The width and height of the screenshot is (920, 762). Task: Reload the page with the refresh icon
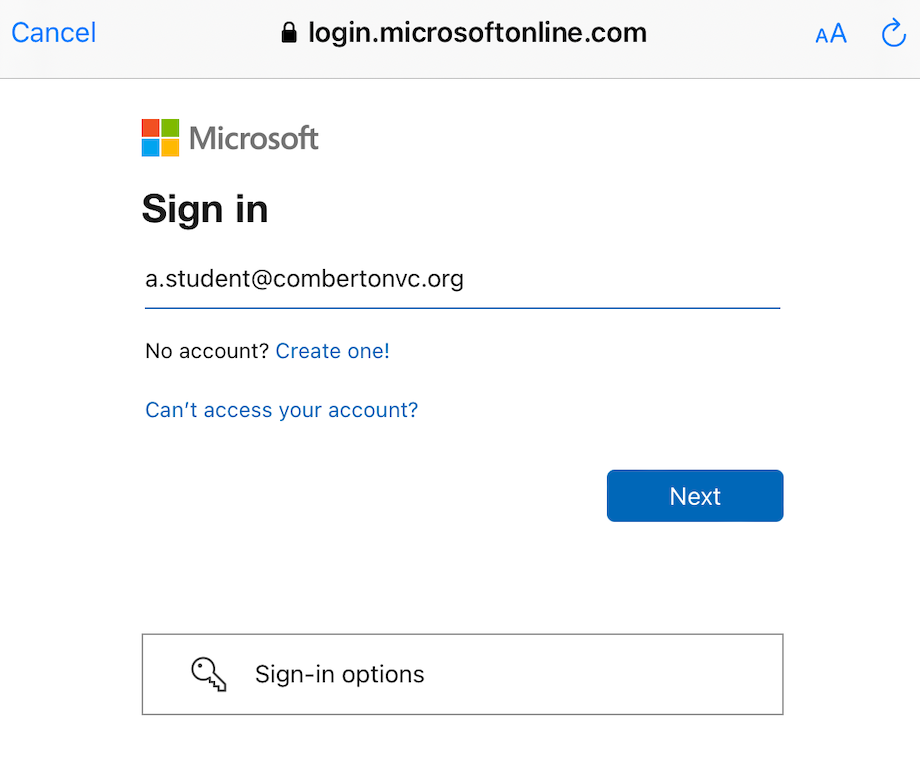click(894, 33)
